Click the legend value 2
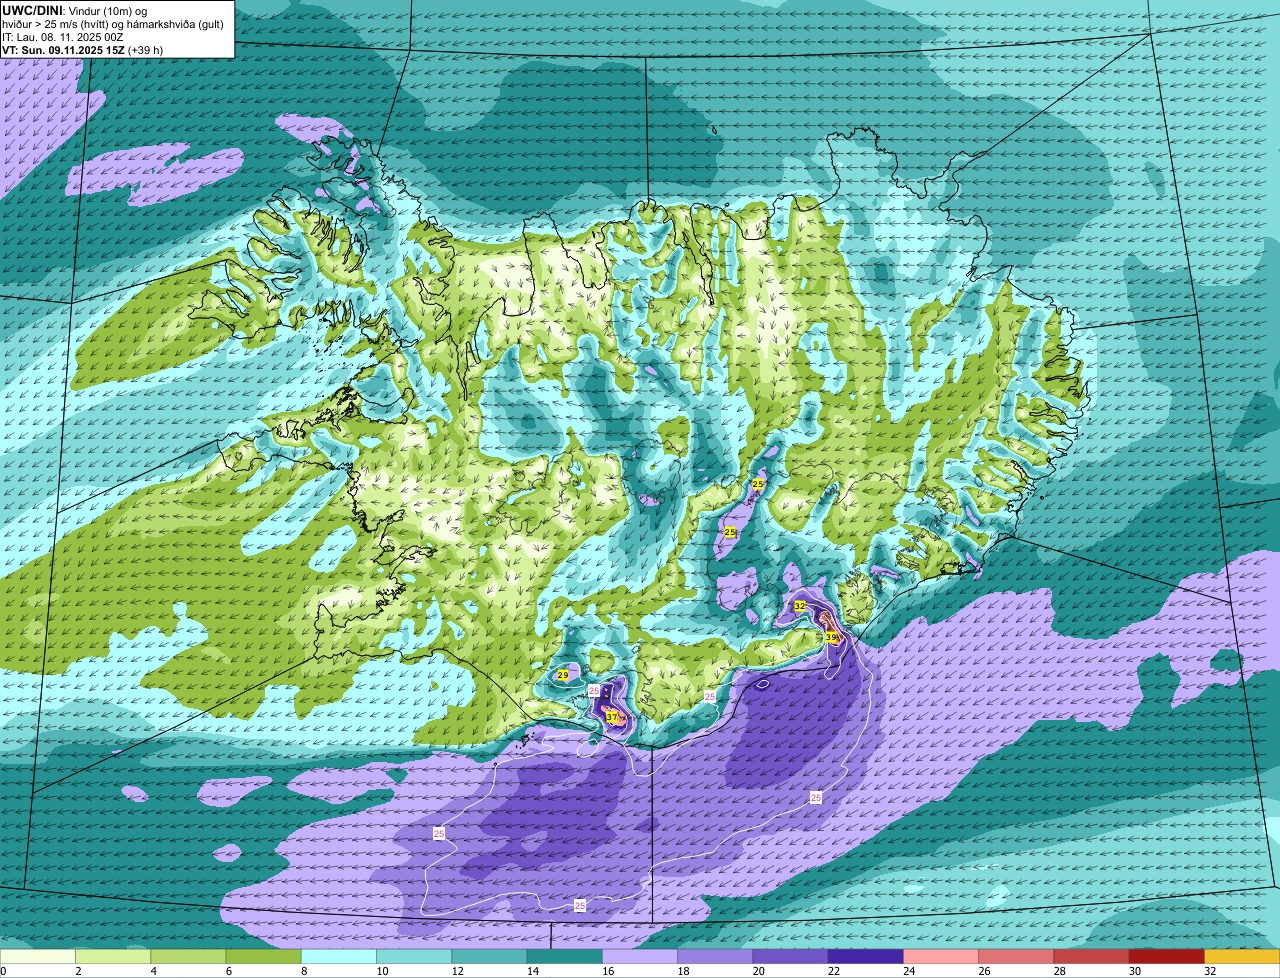 (x=77, y=971)
